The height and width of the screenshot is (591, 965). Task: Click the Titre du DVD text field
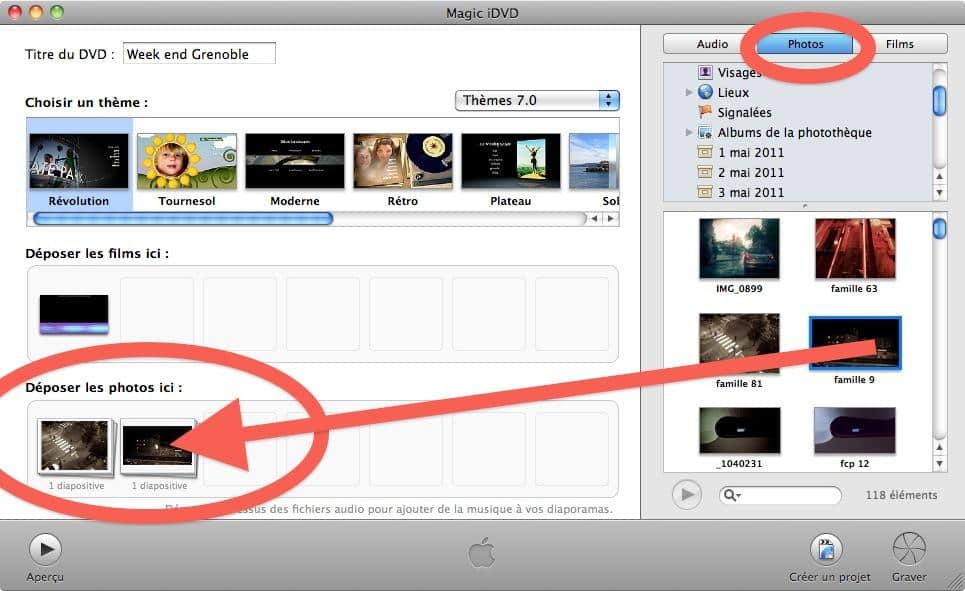pyautogui.click(x=199, y=54)
